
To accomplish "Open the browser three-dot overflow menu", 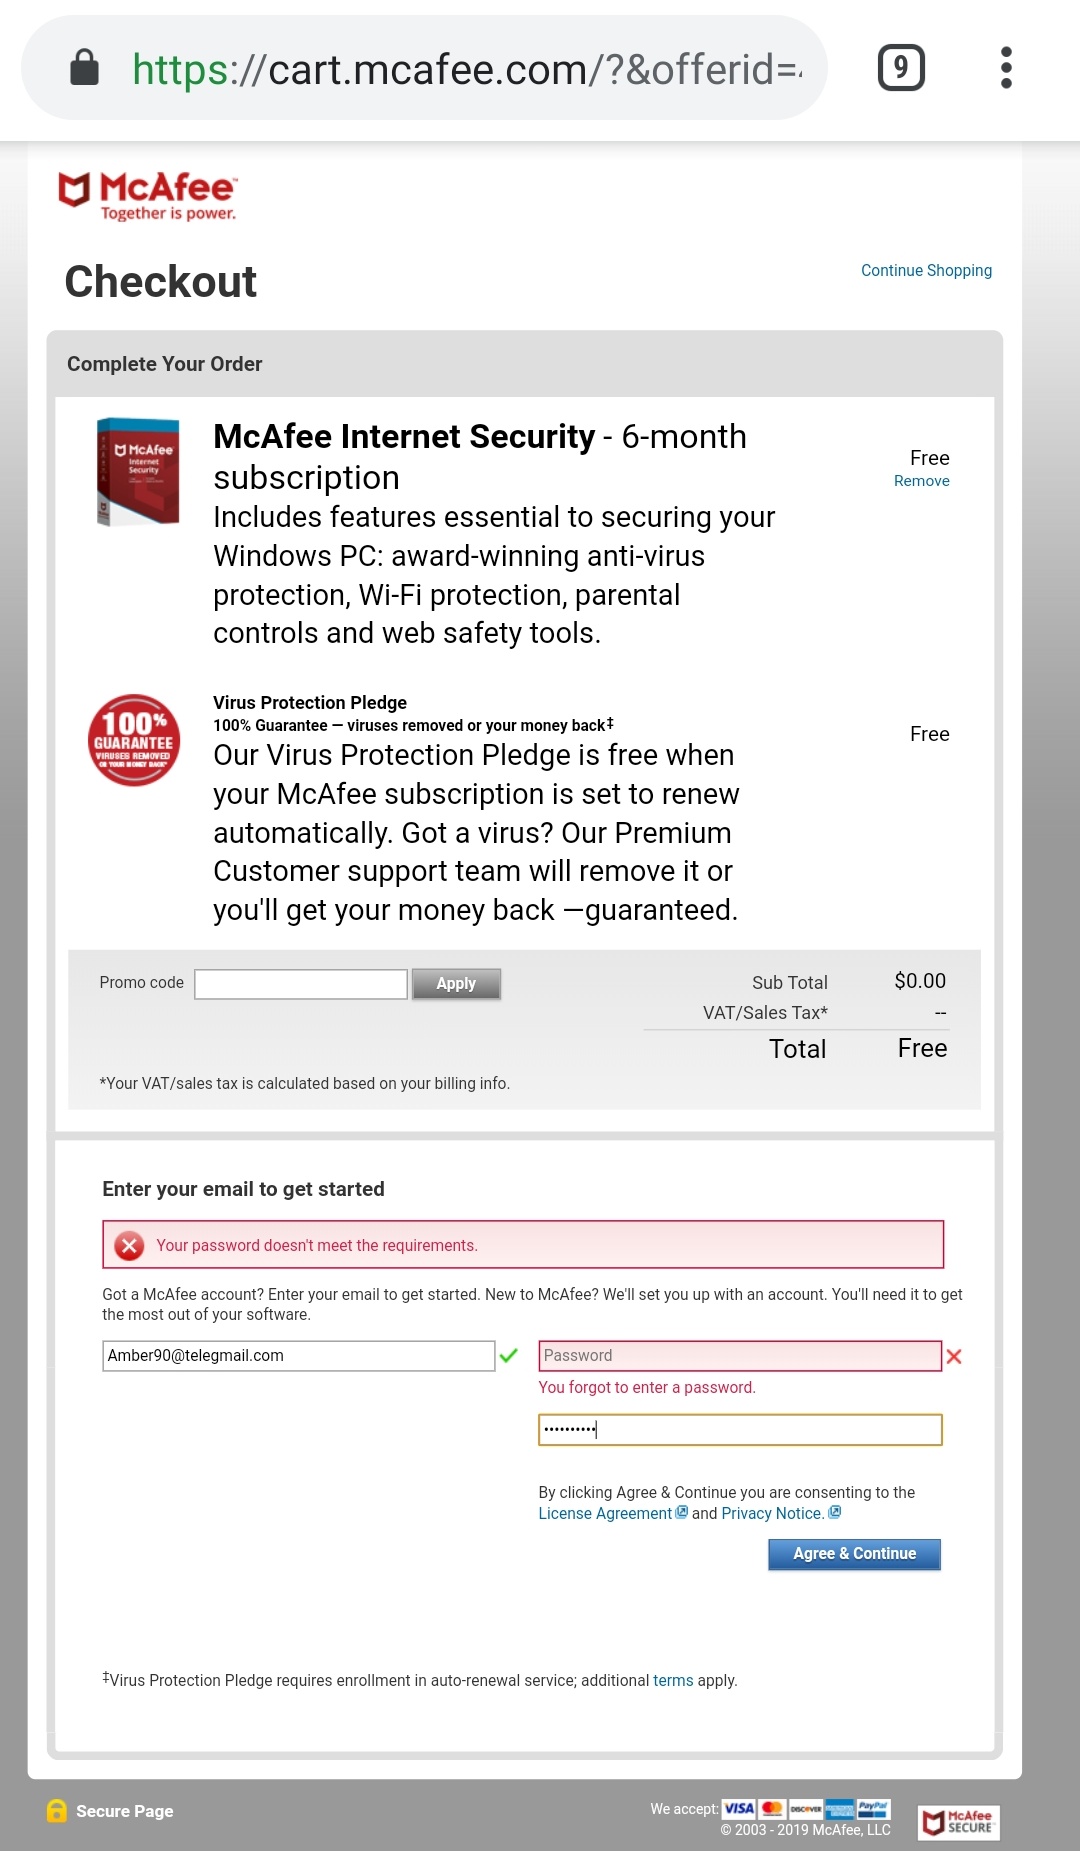I will click(1006, 68).
